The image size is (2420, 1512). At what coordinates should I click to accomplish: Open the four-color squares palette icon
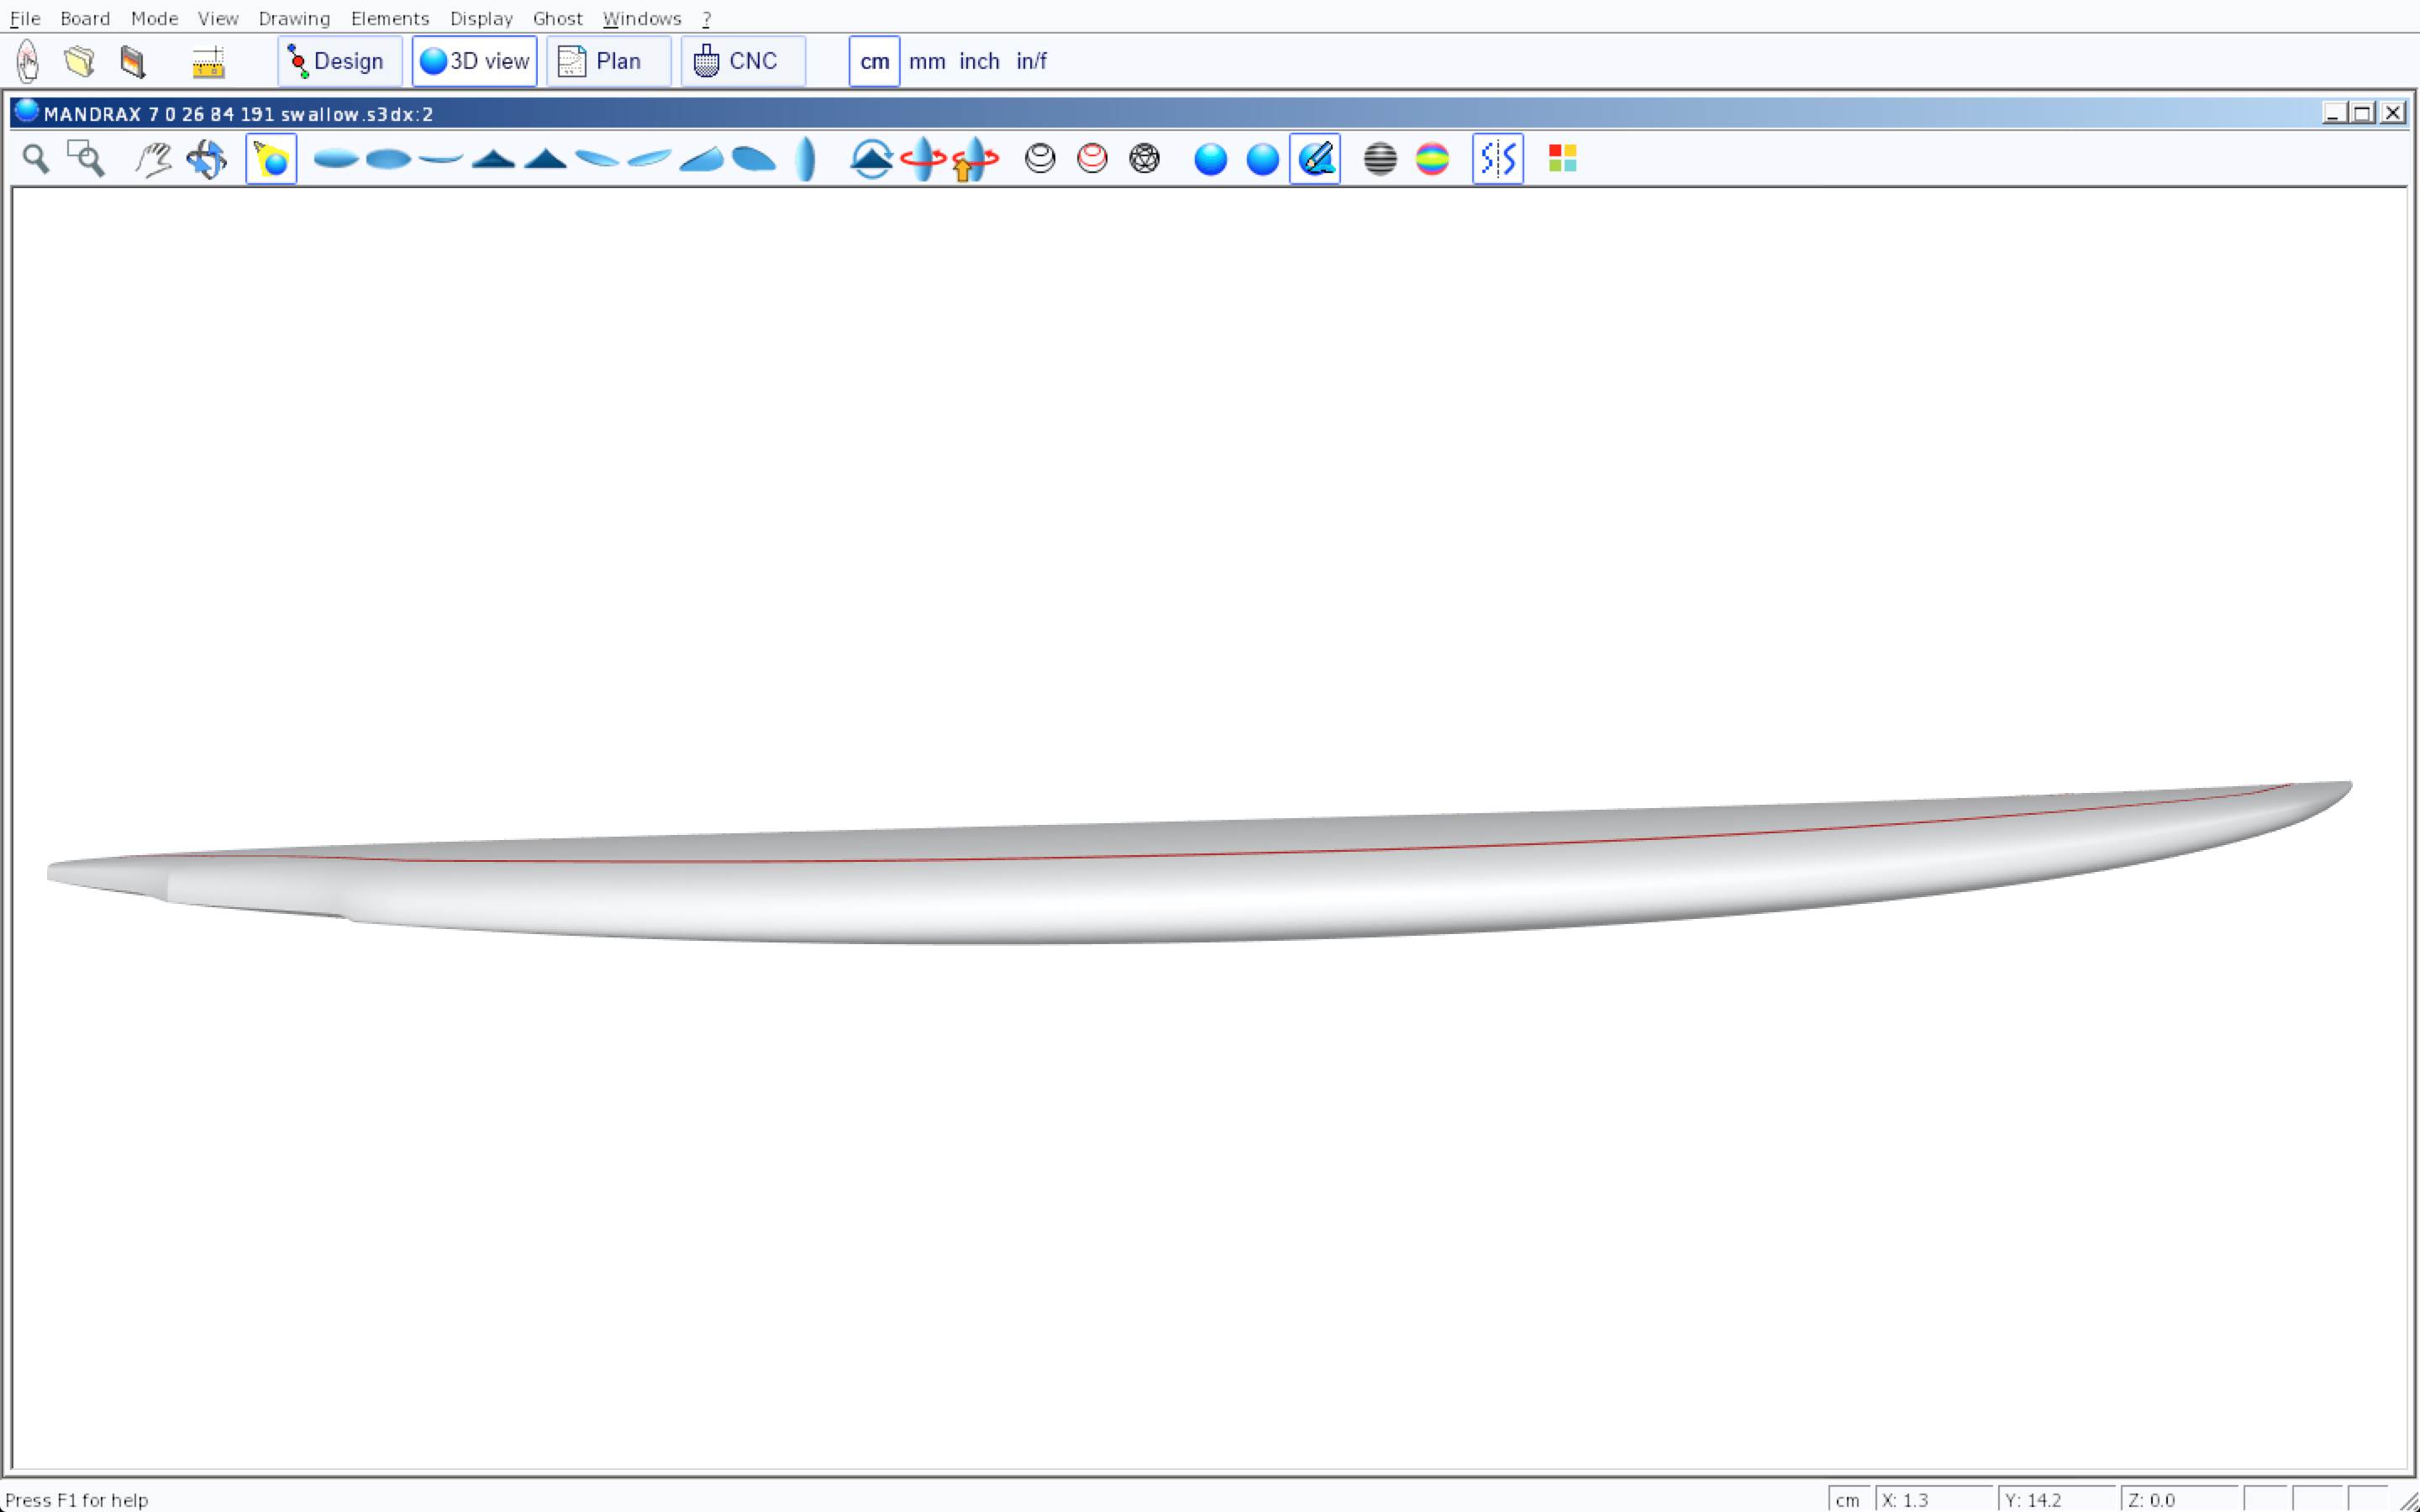[x=1562, y=158]
